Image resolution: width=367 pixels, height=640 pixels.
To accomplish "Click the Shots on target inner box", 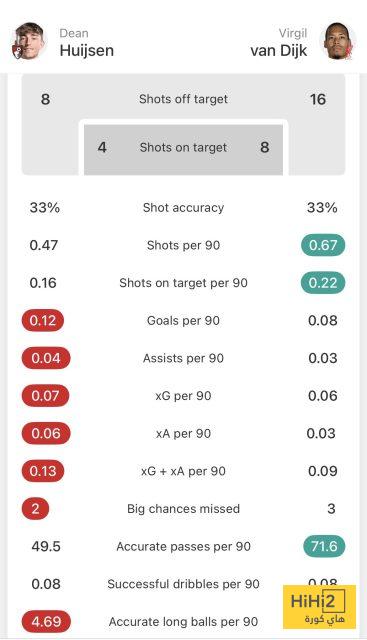I will 183,149.
